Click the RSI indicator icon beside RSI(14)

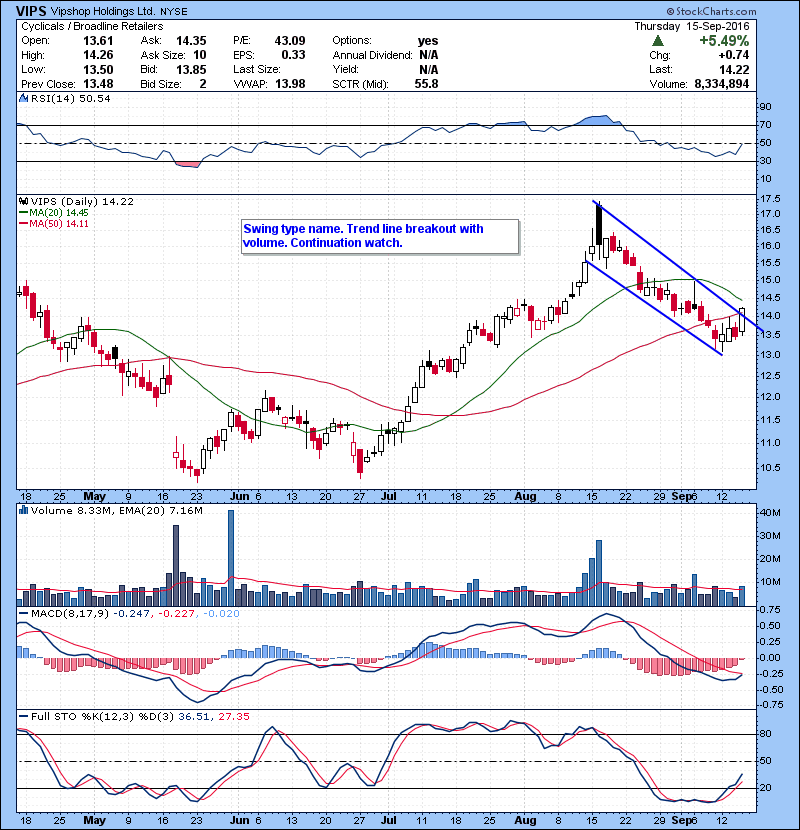click(x=23, y=98)
